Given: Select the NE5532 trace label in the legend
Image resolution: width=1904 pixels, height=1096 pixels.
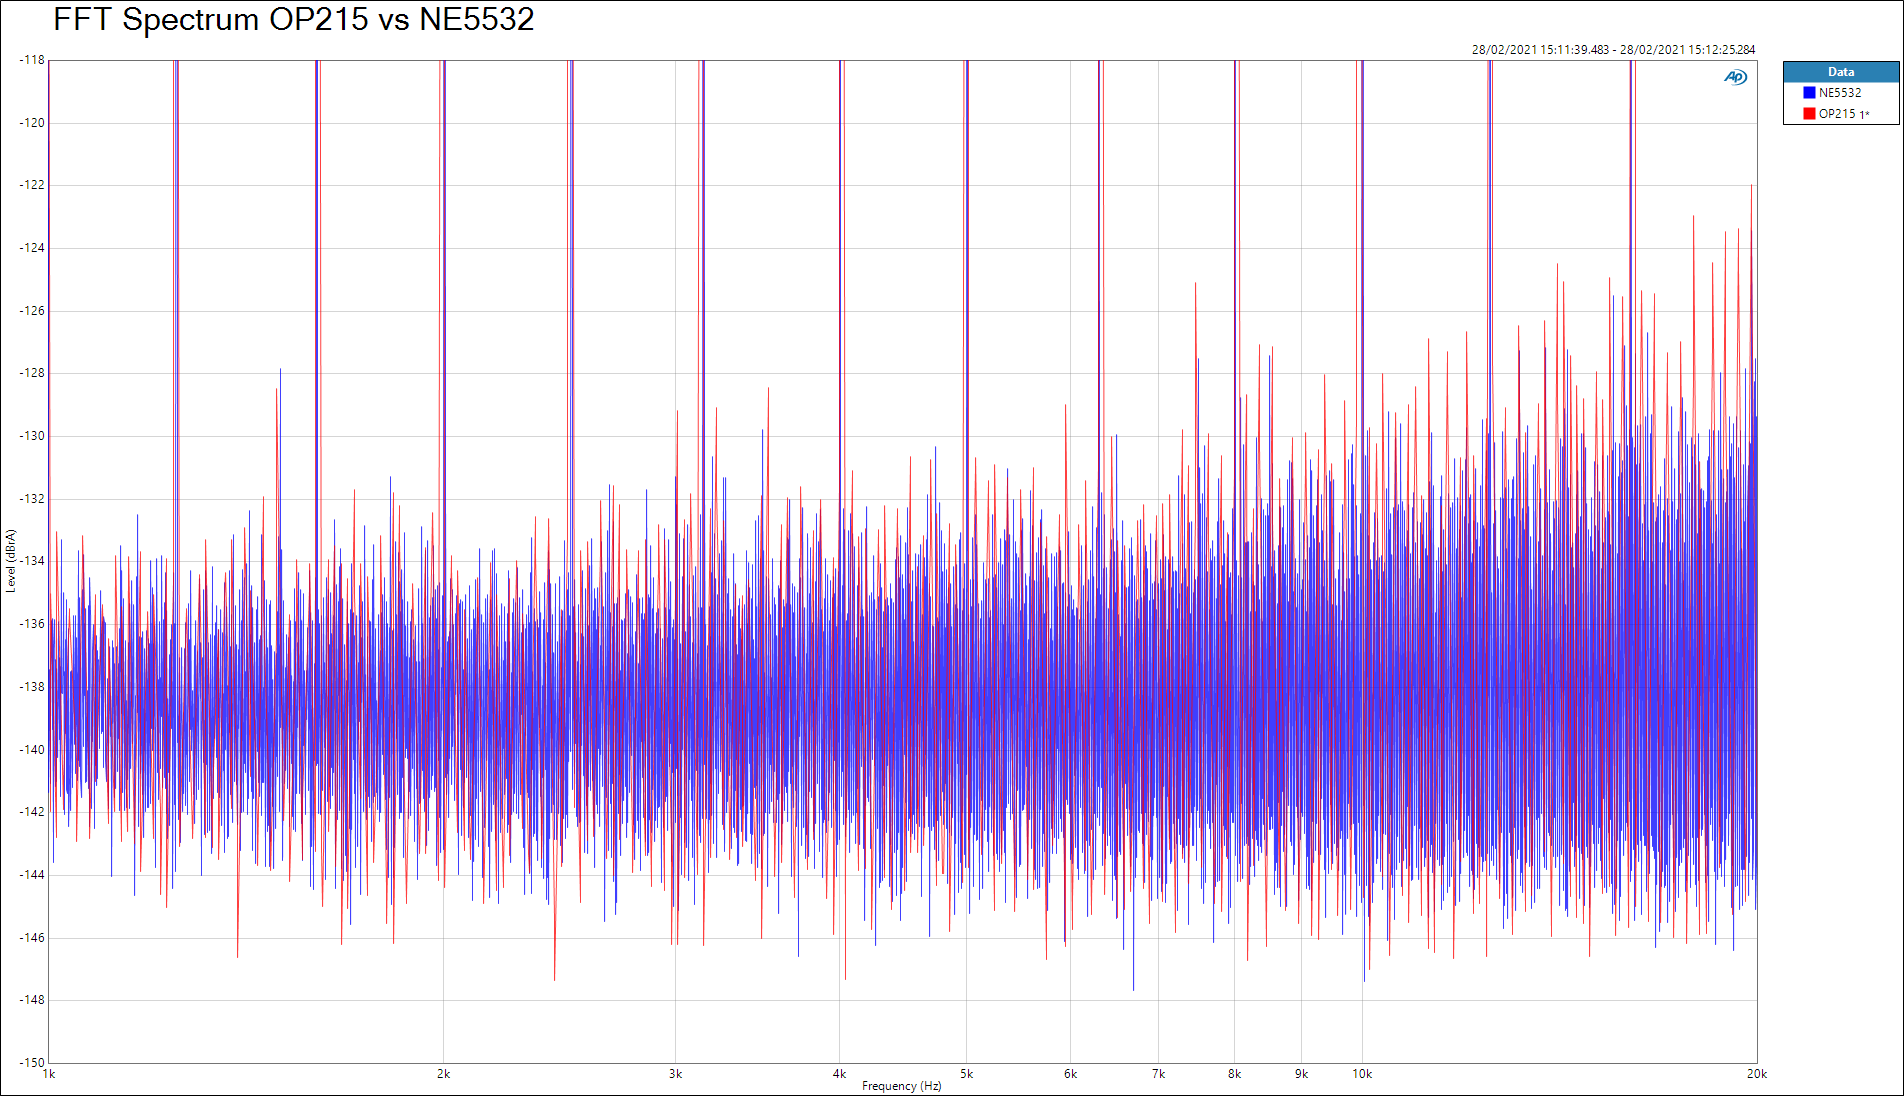Looking at the screenshot, I should [1840, 93].
